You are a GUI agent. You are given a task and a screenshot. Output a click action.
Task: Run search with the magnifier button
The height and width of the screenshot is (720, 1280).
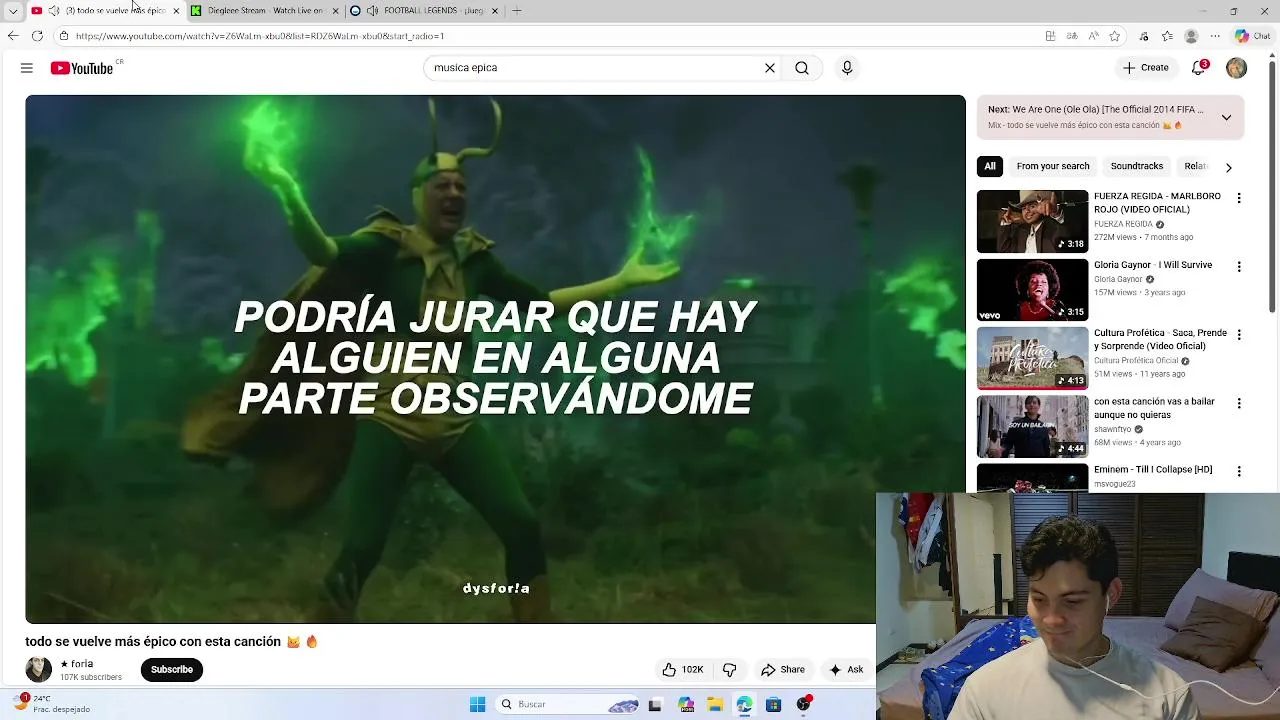point(802,68)
